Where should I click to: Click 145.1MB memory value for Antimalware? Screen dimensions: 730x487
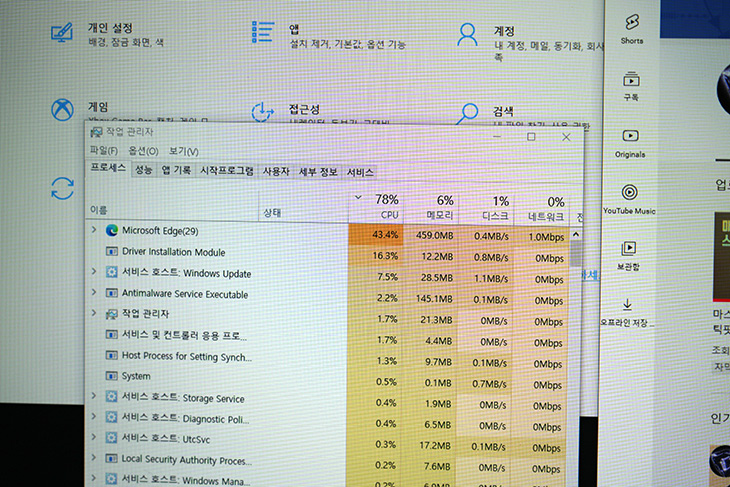click(434, 298)
